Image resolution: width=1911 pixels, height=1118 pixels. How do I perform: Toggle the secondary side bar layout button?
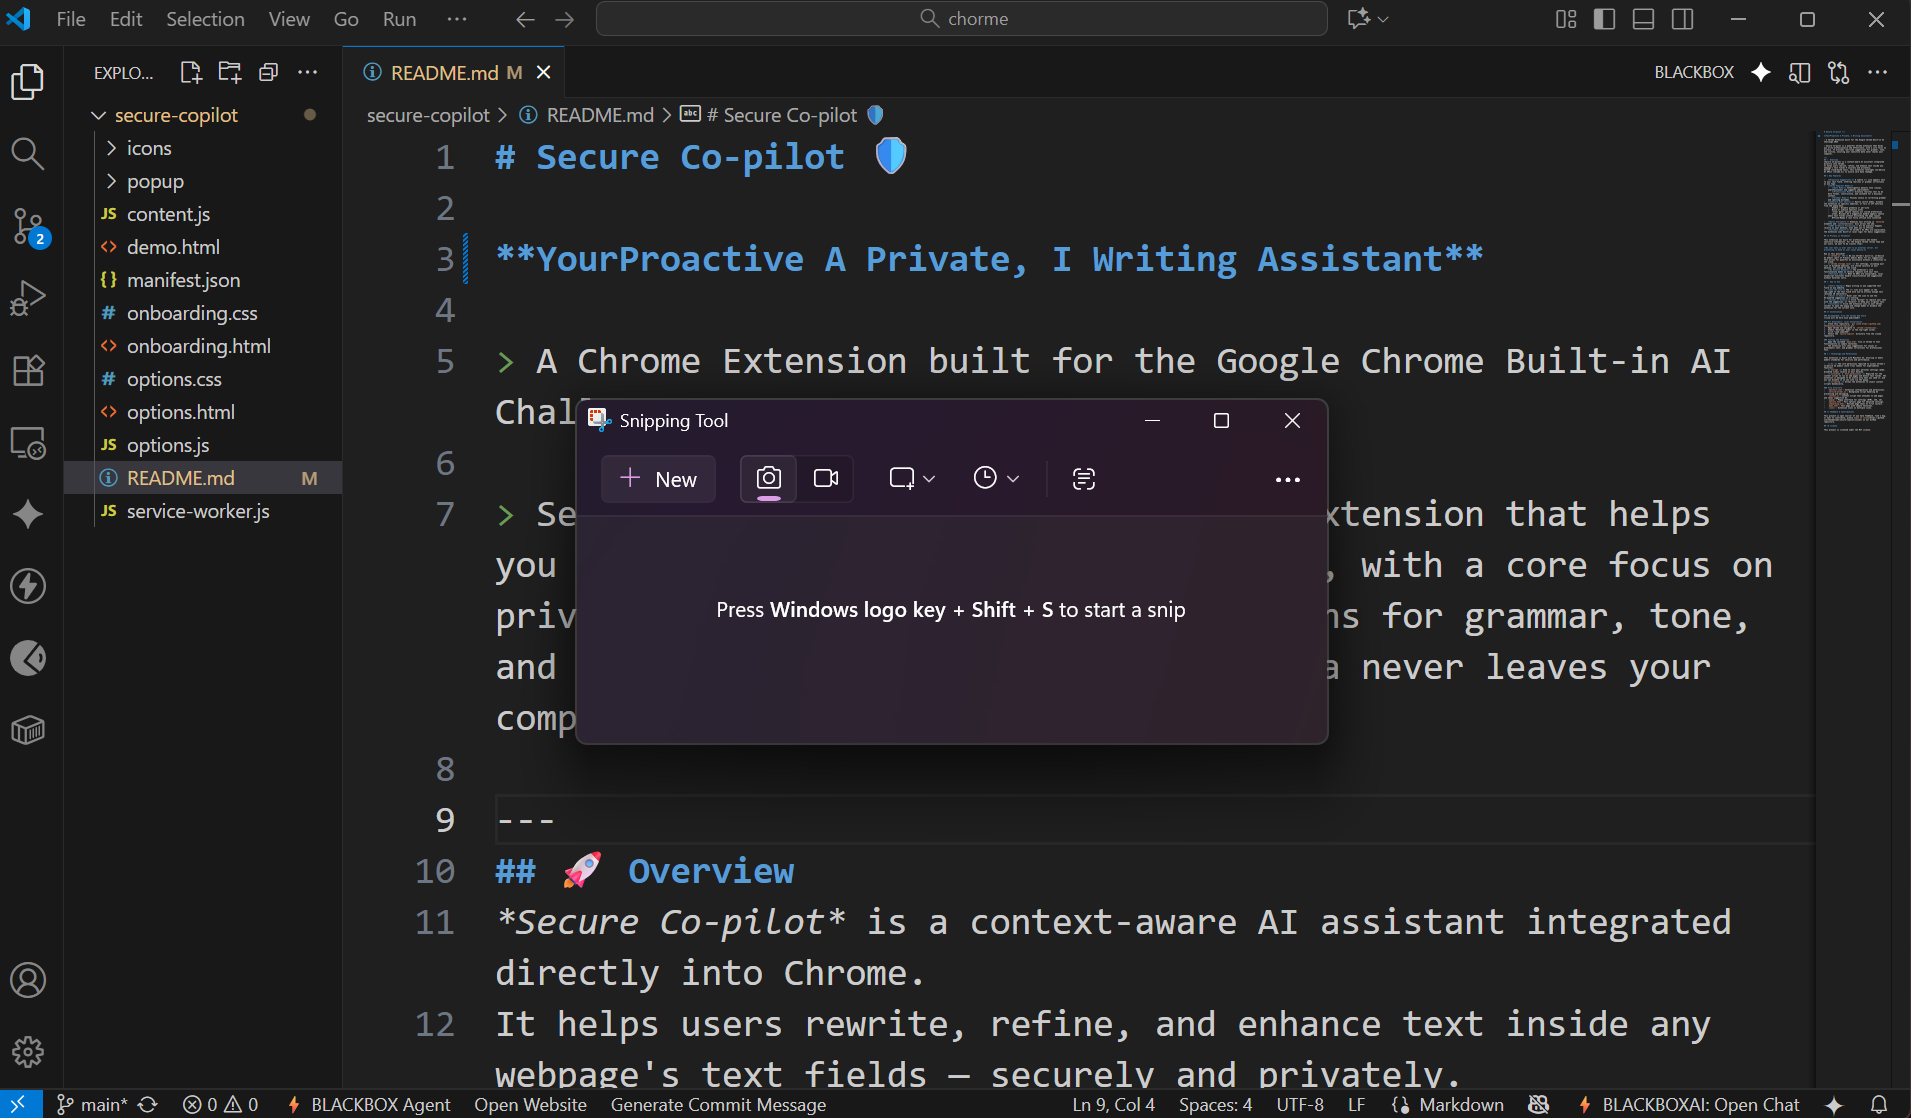tap(1683, 19)
